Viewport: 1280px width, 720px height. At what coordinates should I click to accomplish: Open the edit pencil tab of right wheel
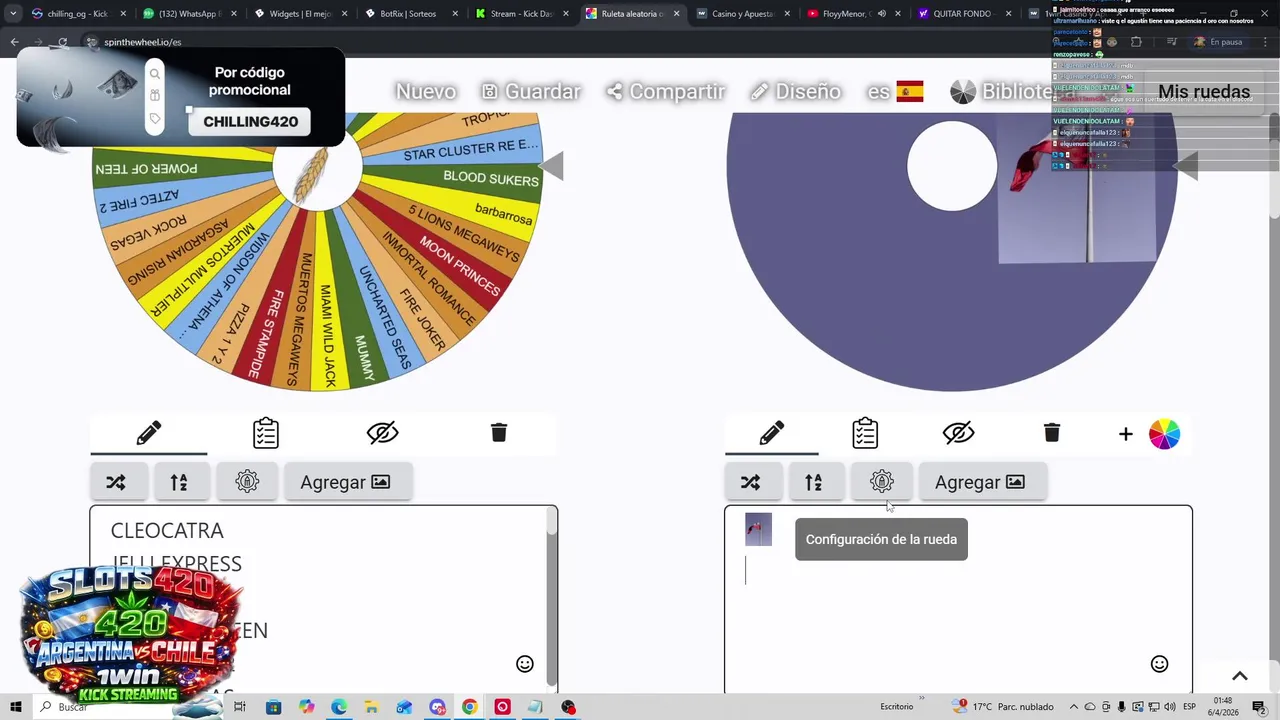[x=772, y=433]
